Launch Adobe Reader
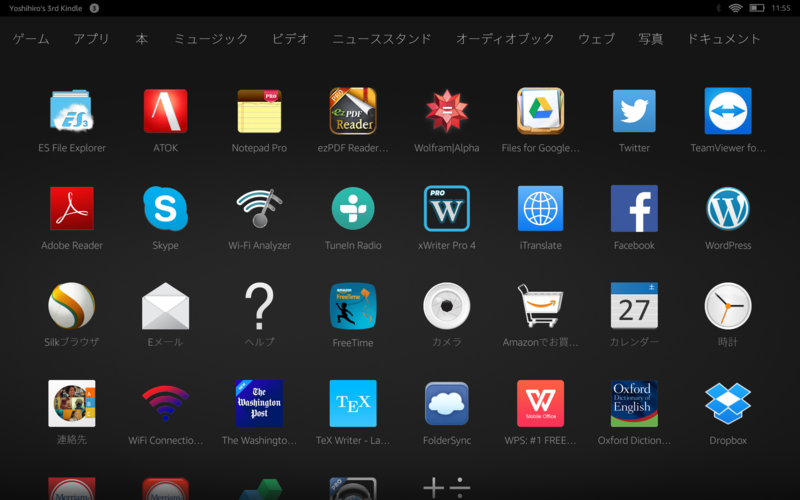Viewport: 800px width, 500px height. coord(71,208)
